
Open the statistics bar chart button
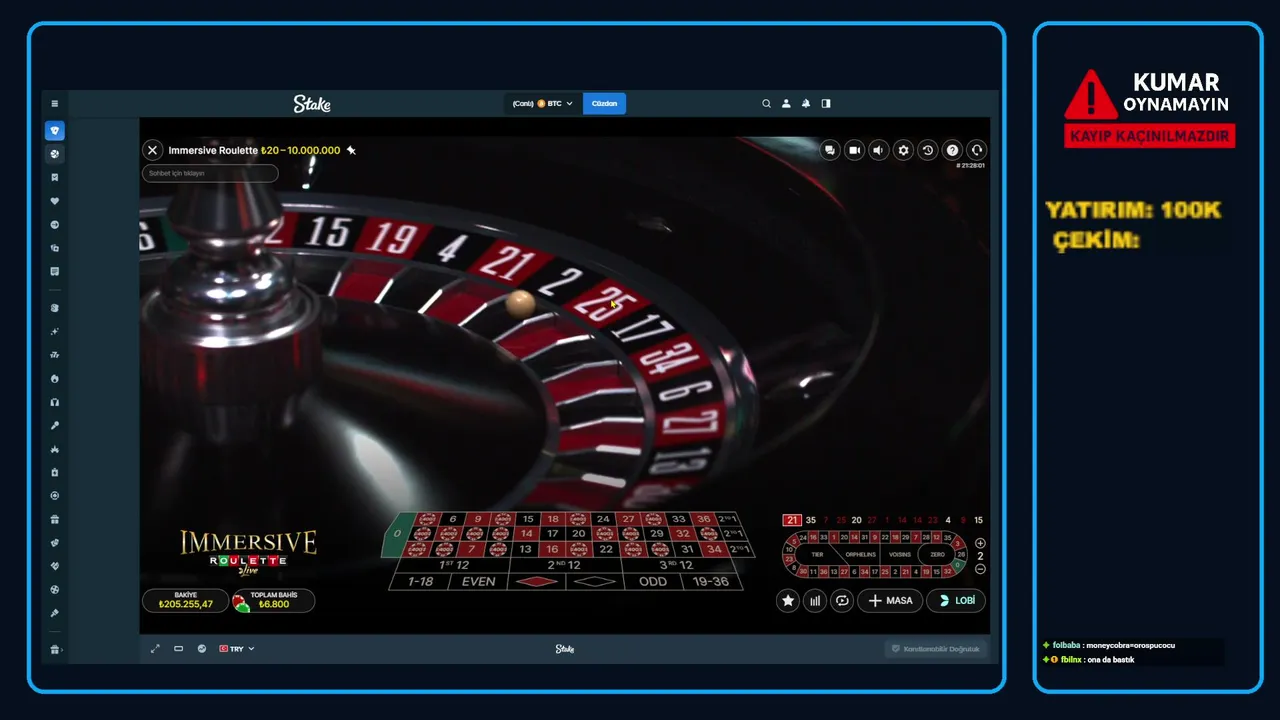(815, 601)
